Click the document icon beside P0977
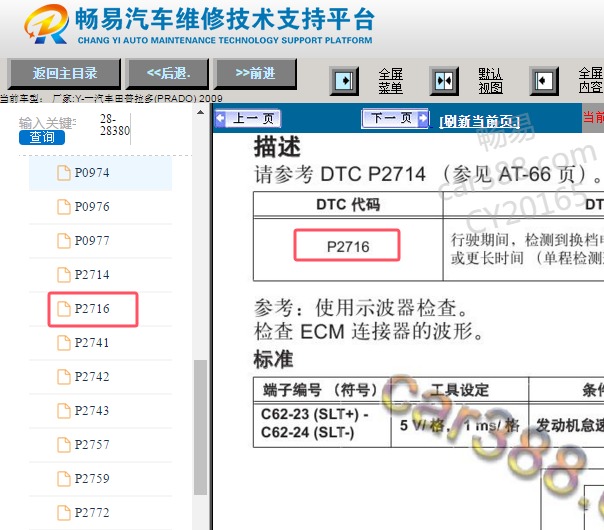Viewport: 604px width, 530px height. point(64,240)
